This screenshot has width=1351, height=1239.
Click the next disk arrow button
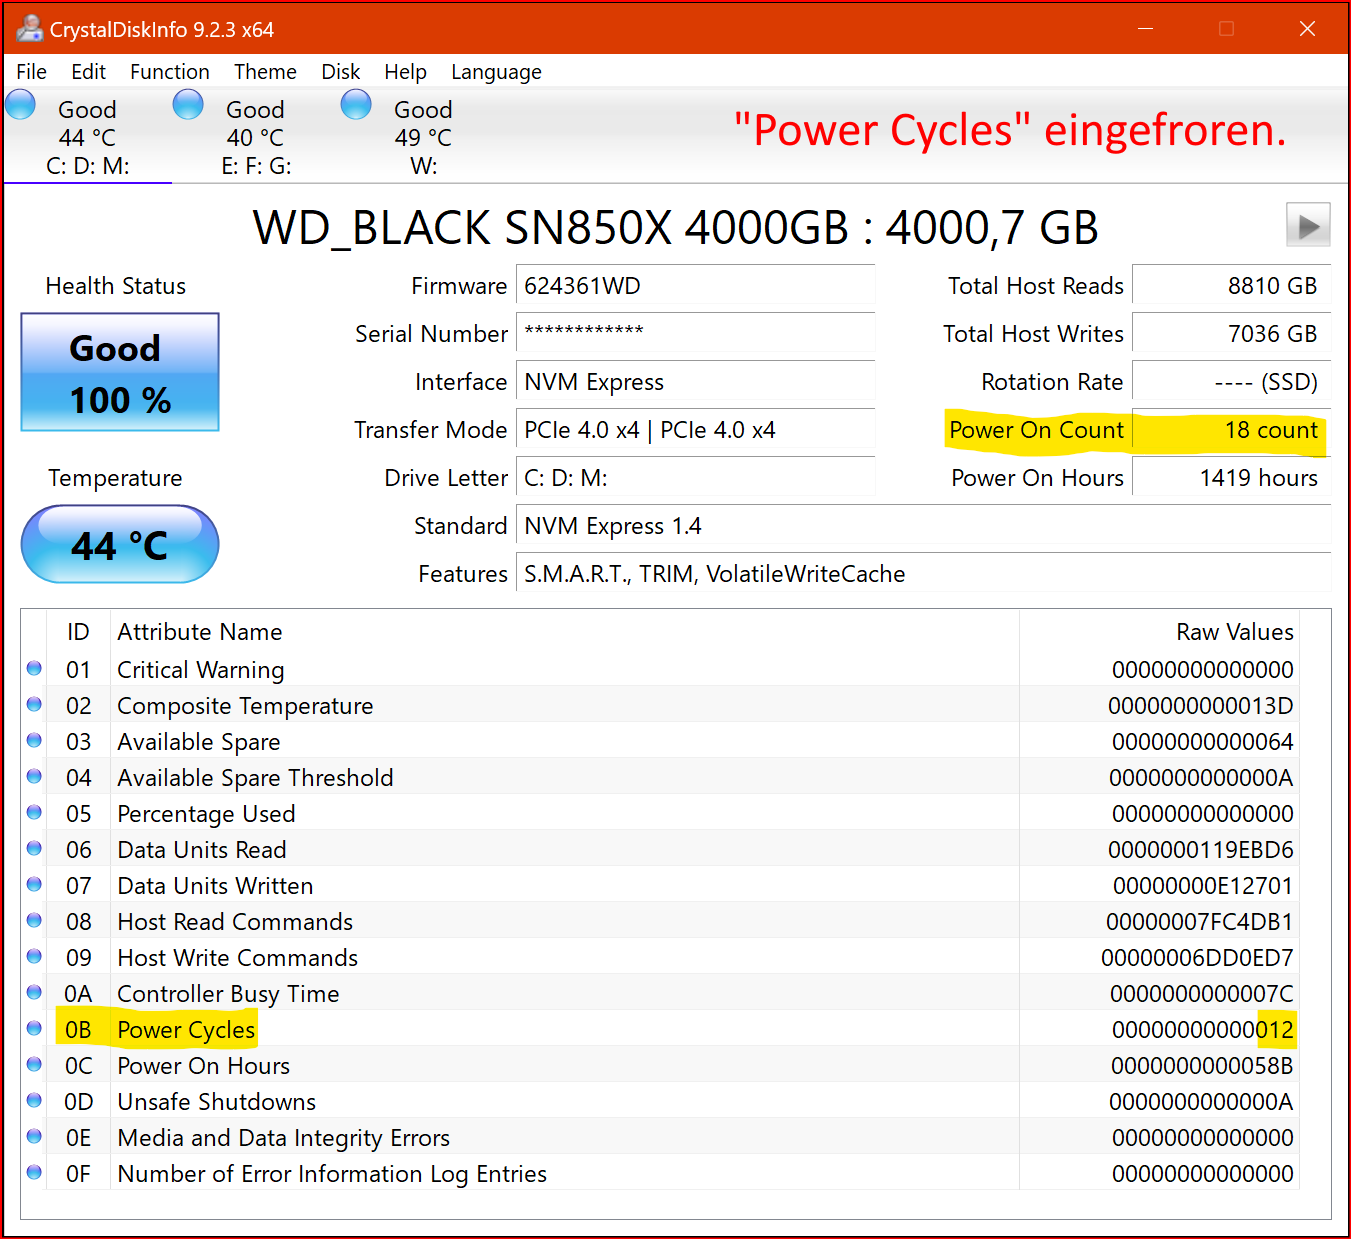click(1308, 225)
